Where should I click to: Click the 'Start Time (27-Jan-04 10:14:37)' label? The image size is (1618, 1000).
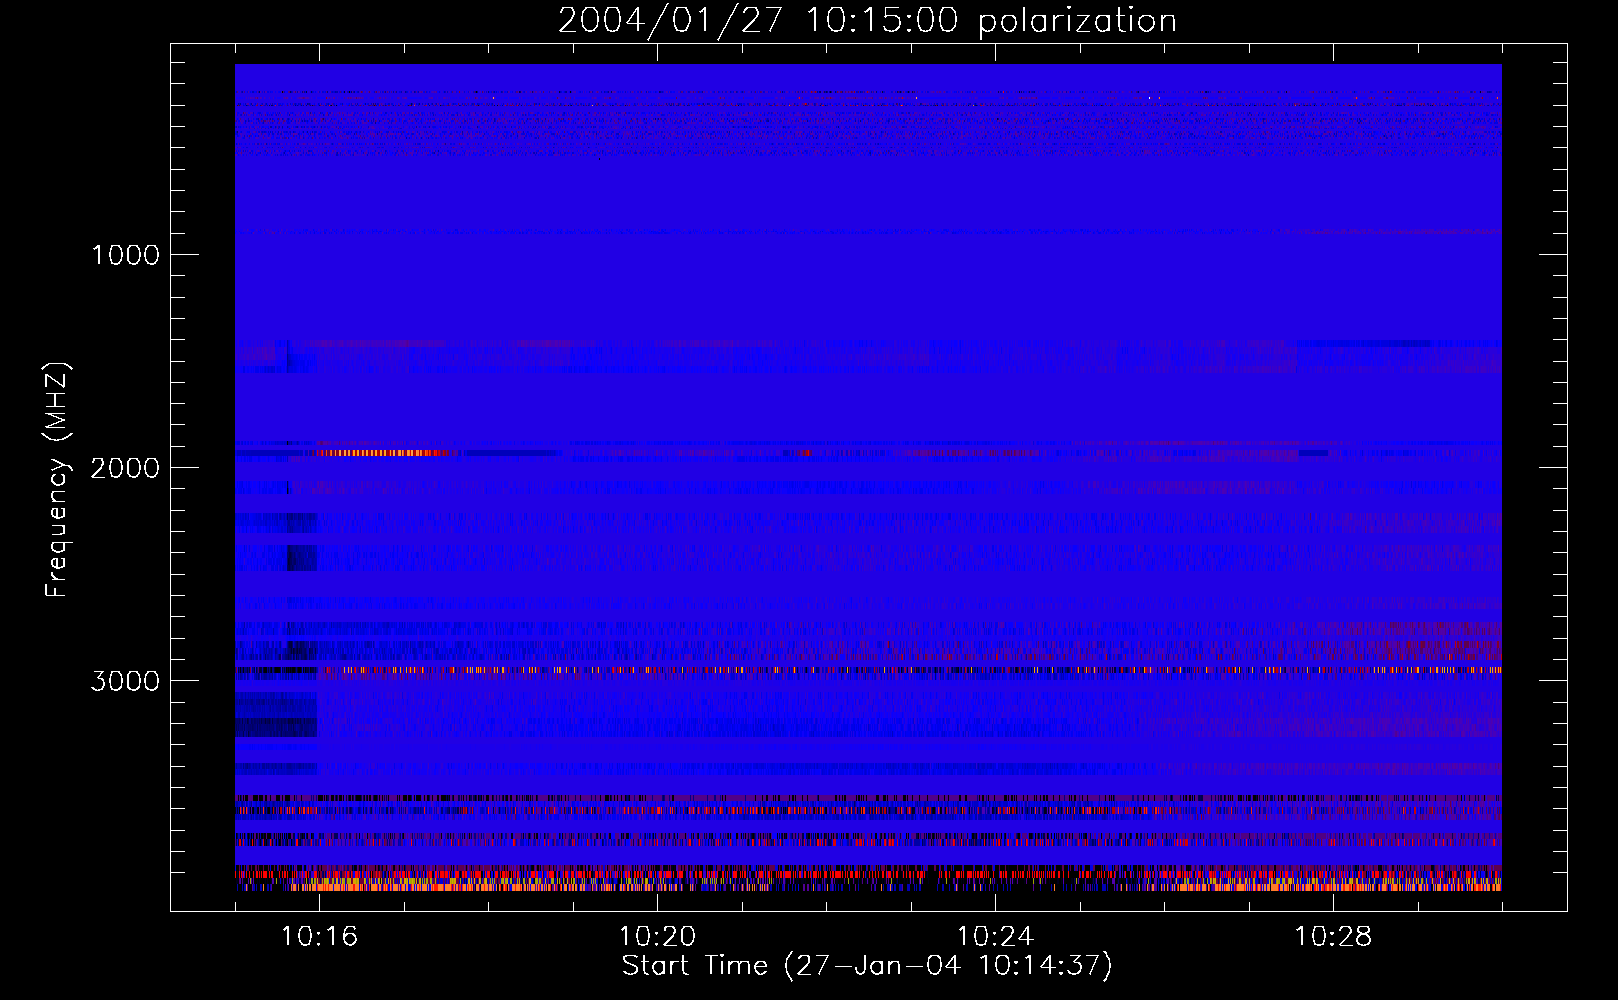[x=867, y=966]
